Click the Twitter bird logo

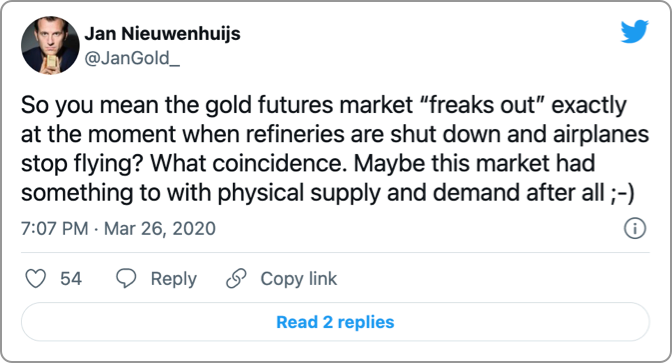[635, 31]
